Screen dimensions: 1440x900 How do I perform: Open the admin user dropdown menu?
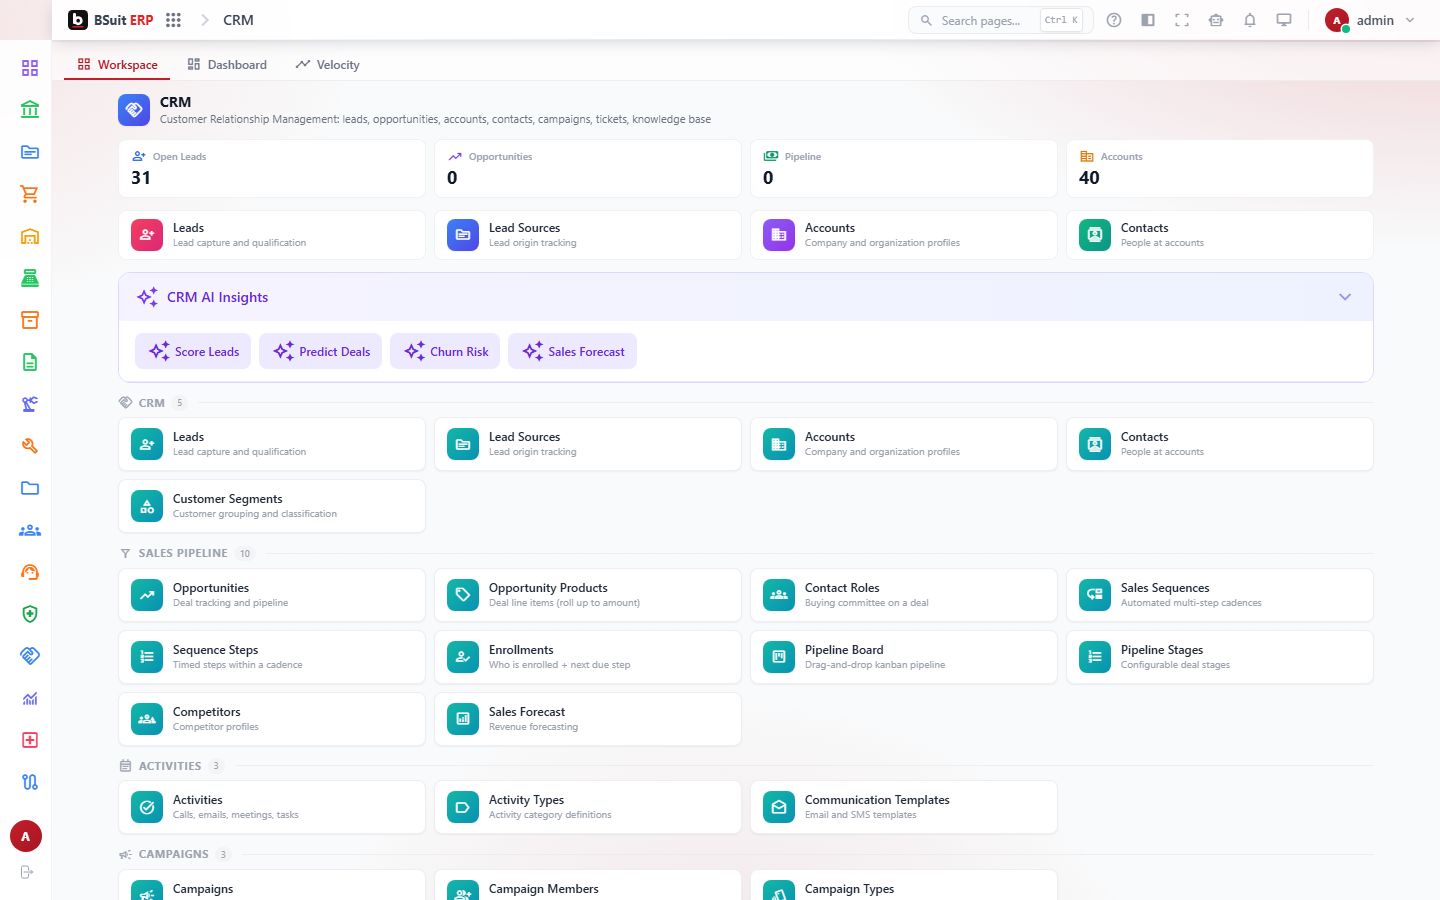[1370, 20]
